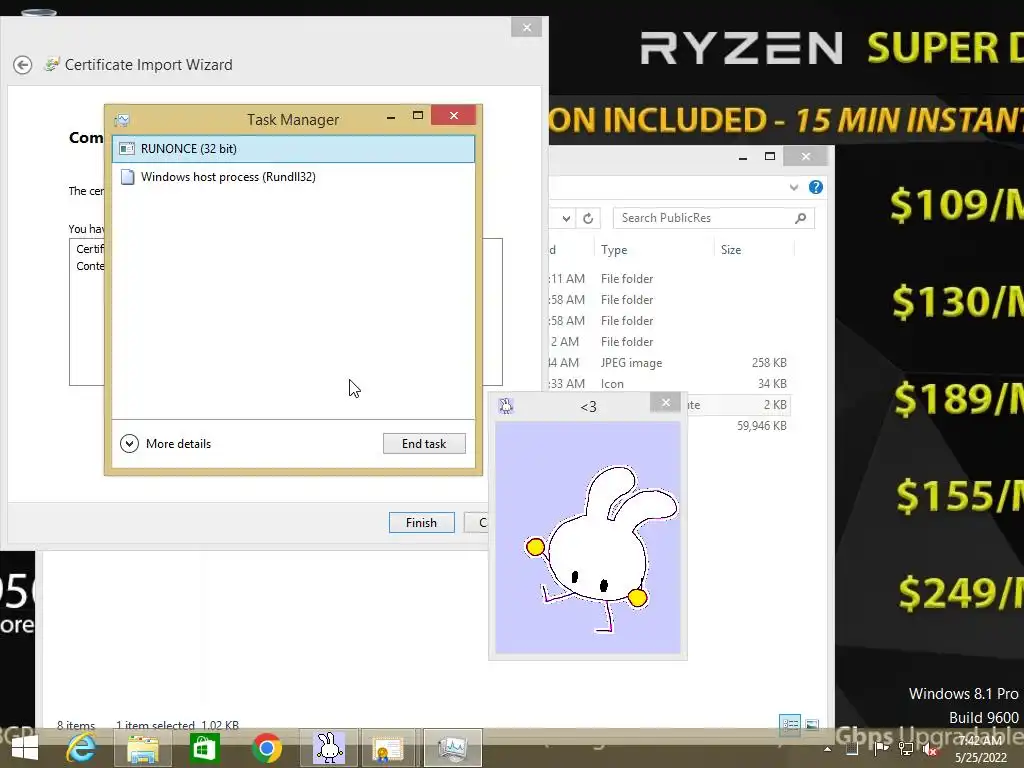Open Action Center flag icon
The width and height of the screenshot is (1024, 768).
click(x=880, y=748)
